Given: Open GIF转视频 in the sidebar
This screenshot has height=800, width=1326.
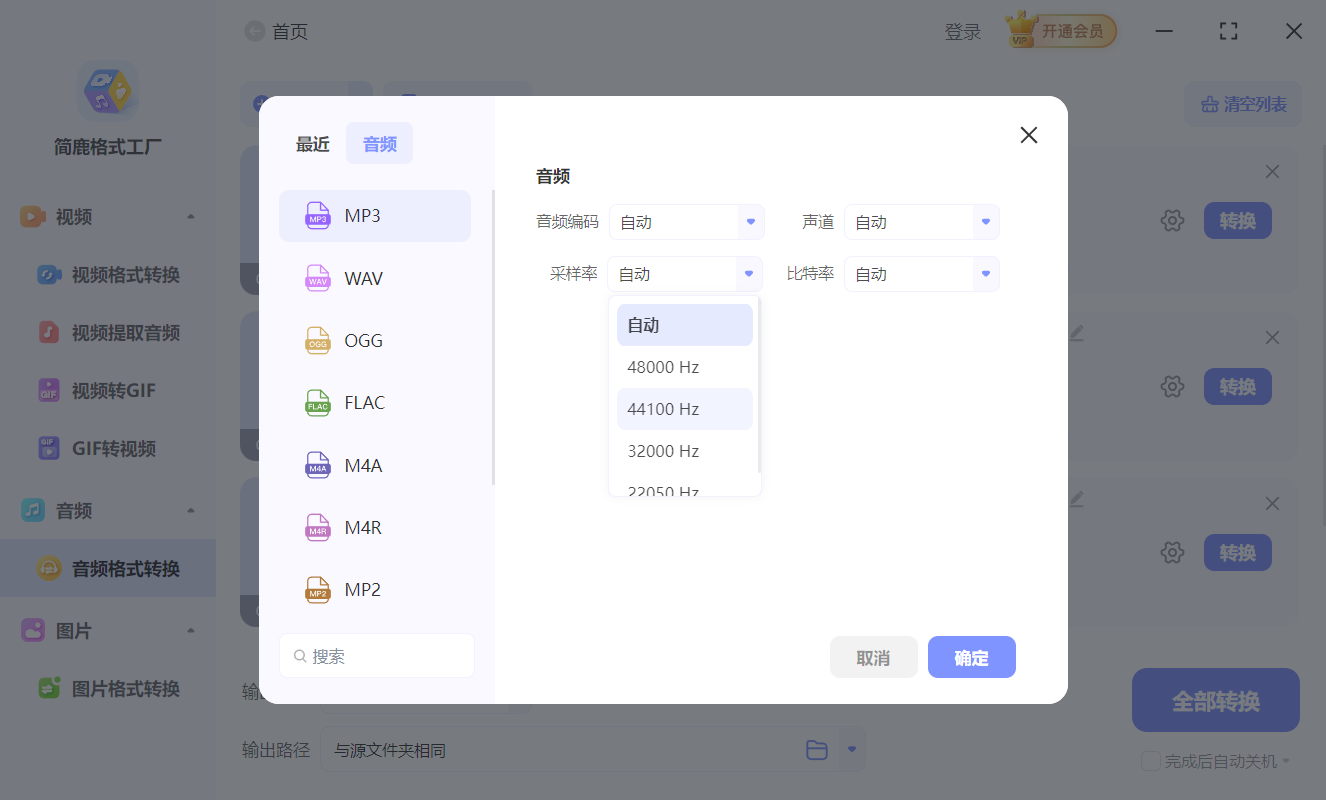Looking at the screenshot, I should coord(108,448).
